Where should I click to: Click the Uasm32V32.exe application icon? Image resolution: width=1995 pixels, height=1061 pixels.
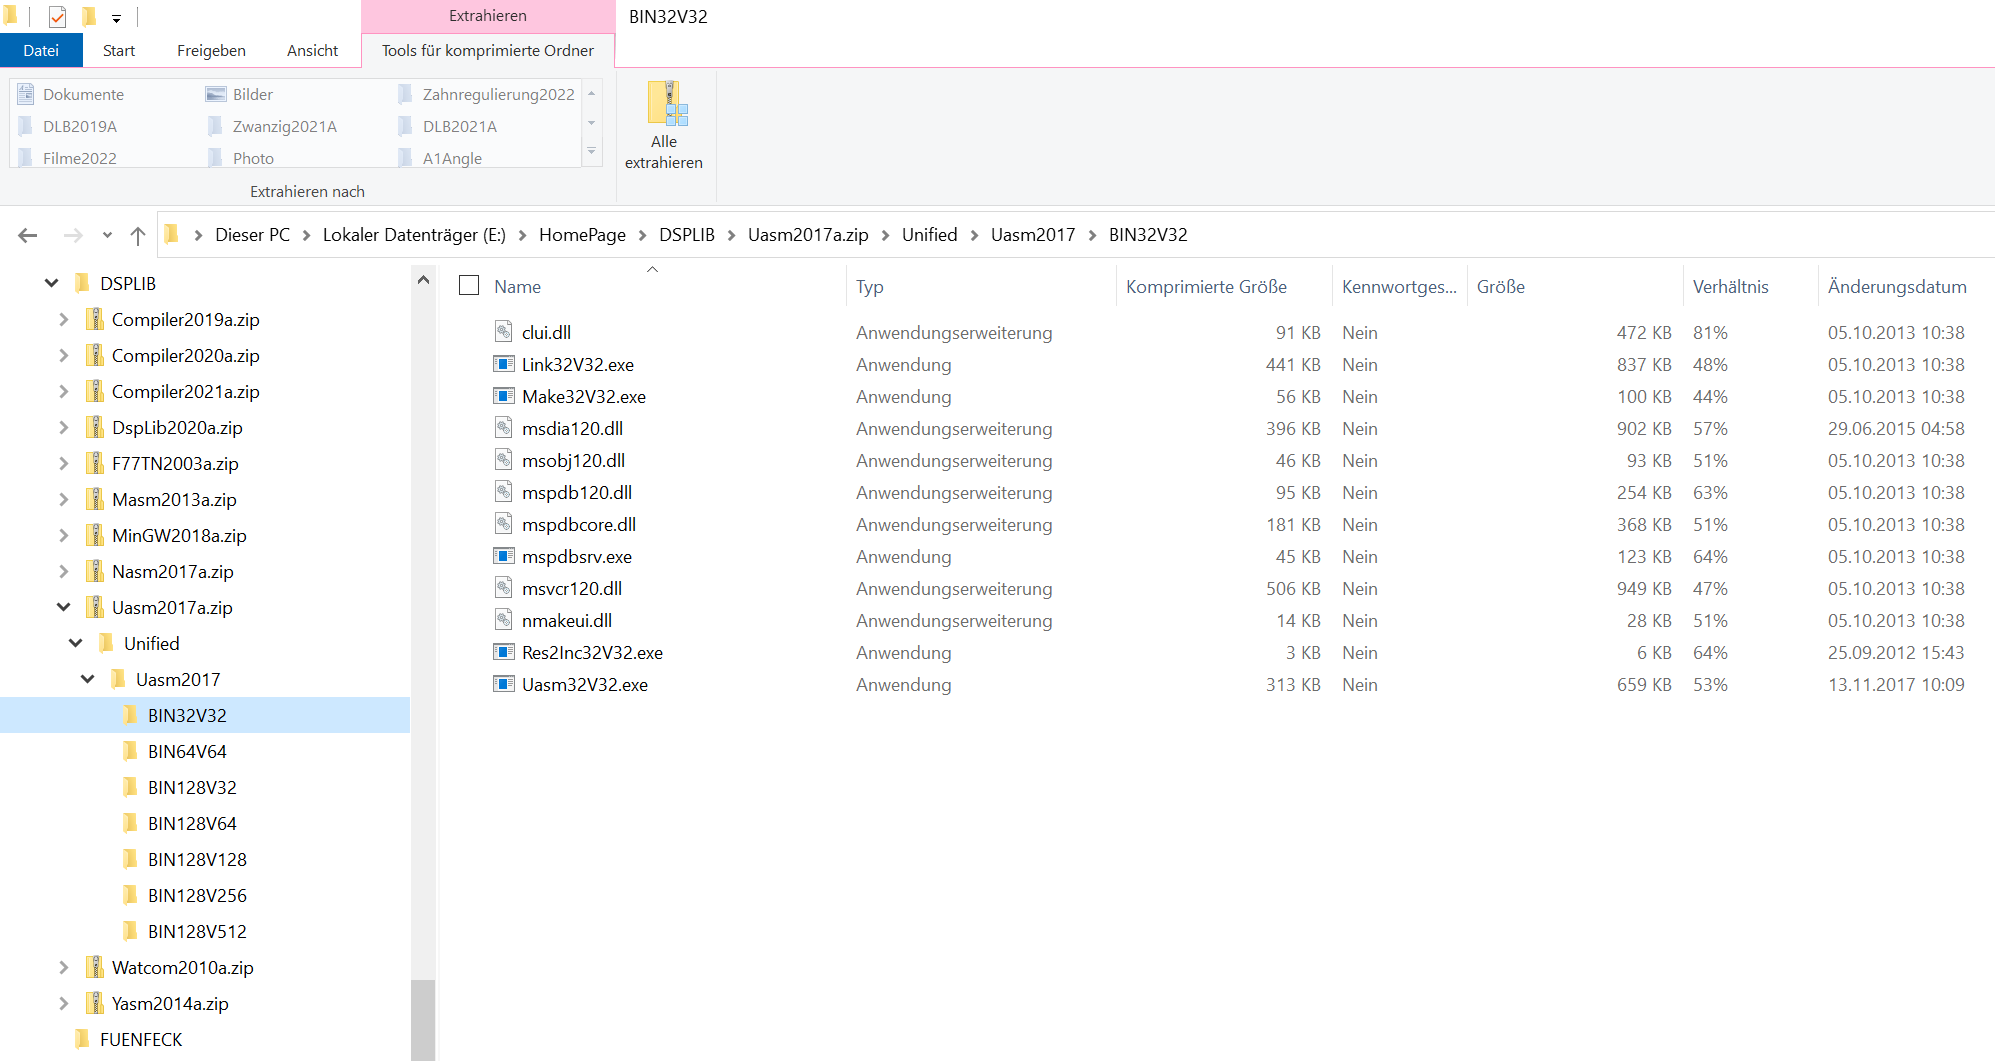tap(504, 684)
